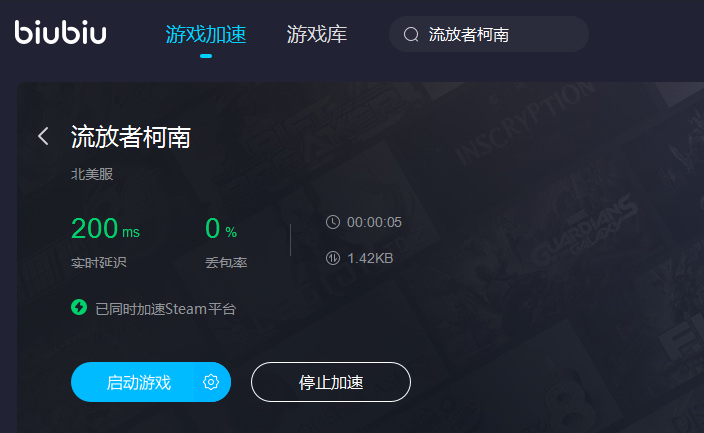Click the 已同时加速Steam平台 status text
704x433 pixels.
click(x=166, y=309)
